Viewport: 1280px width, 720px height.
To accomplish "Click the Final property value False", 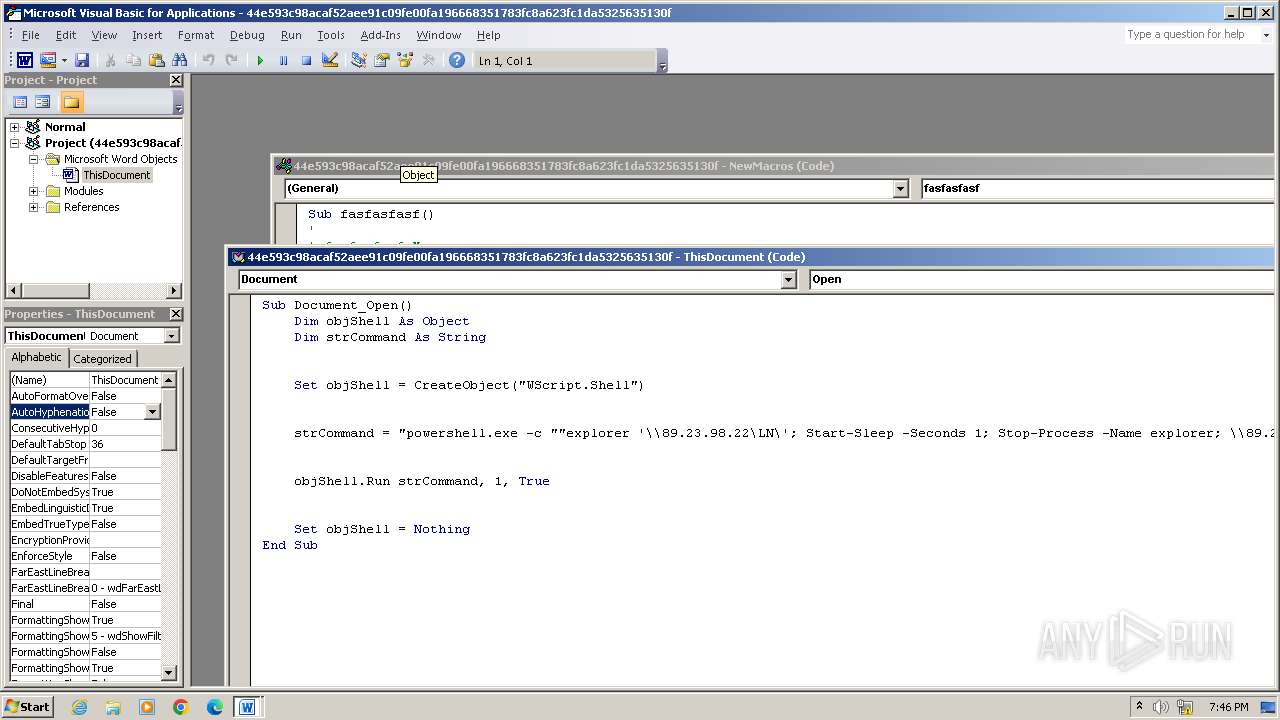I will [125, 604].
